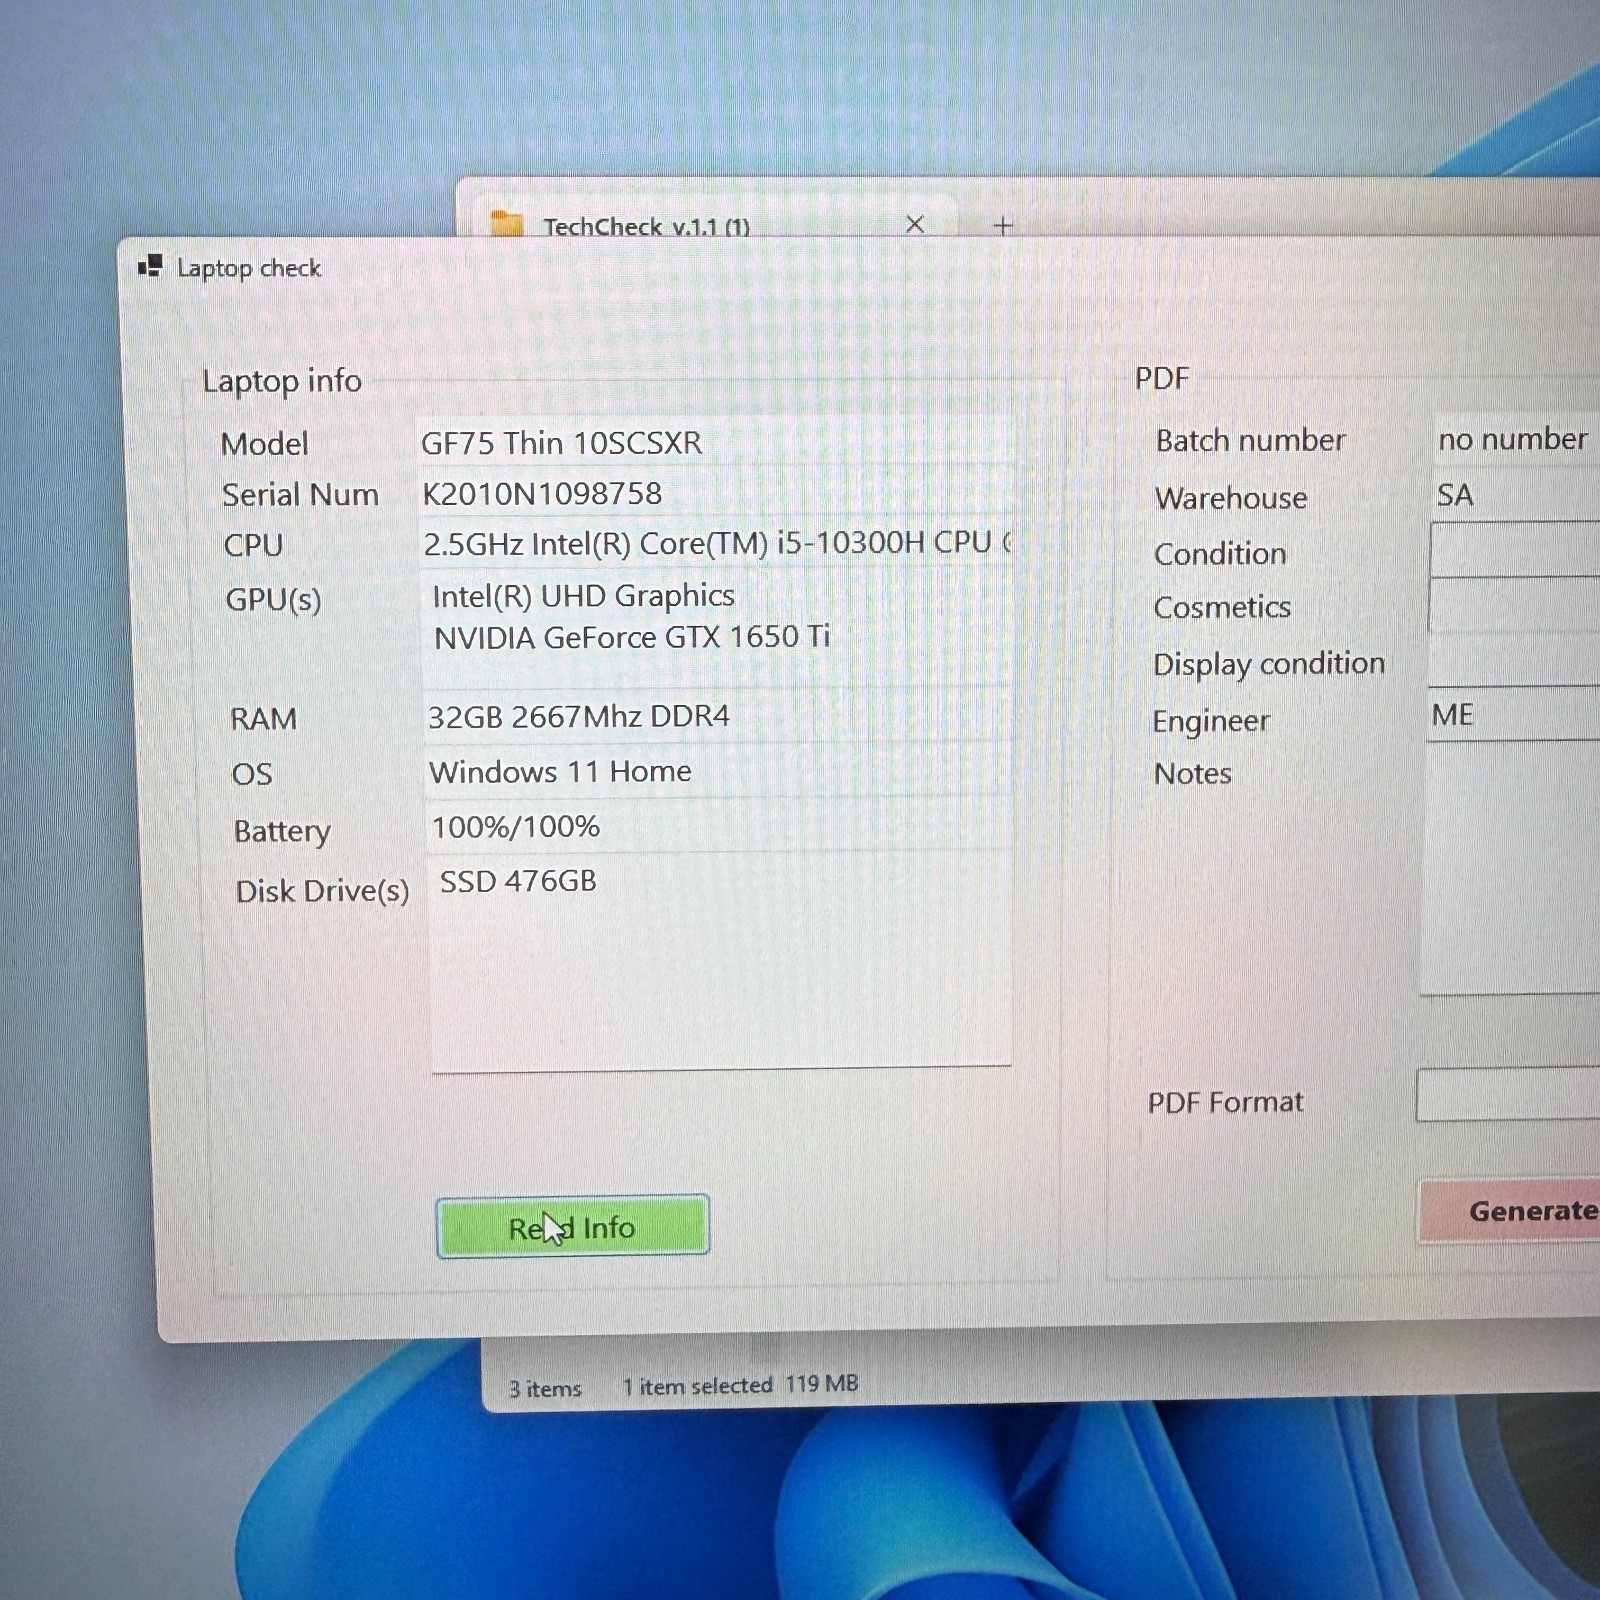Click inside the Notes text area
Image resolution: width=1600 pixels, height=1600 pixels.
[1510, 870]
